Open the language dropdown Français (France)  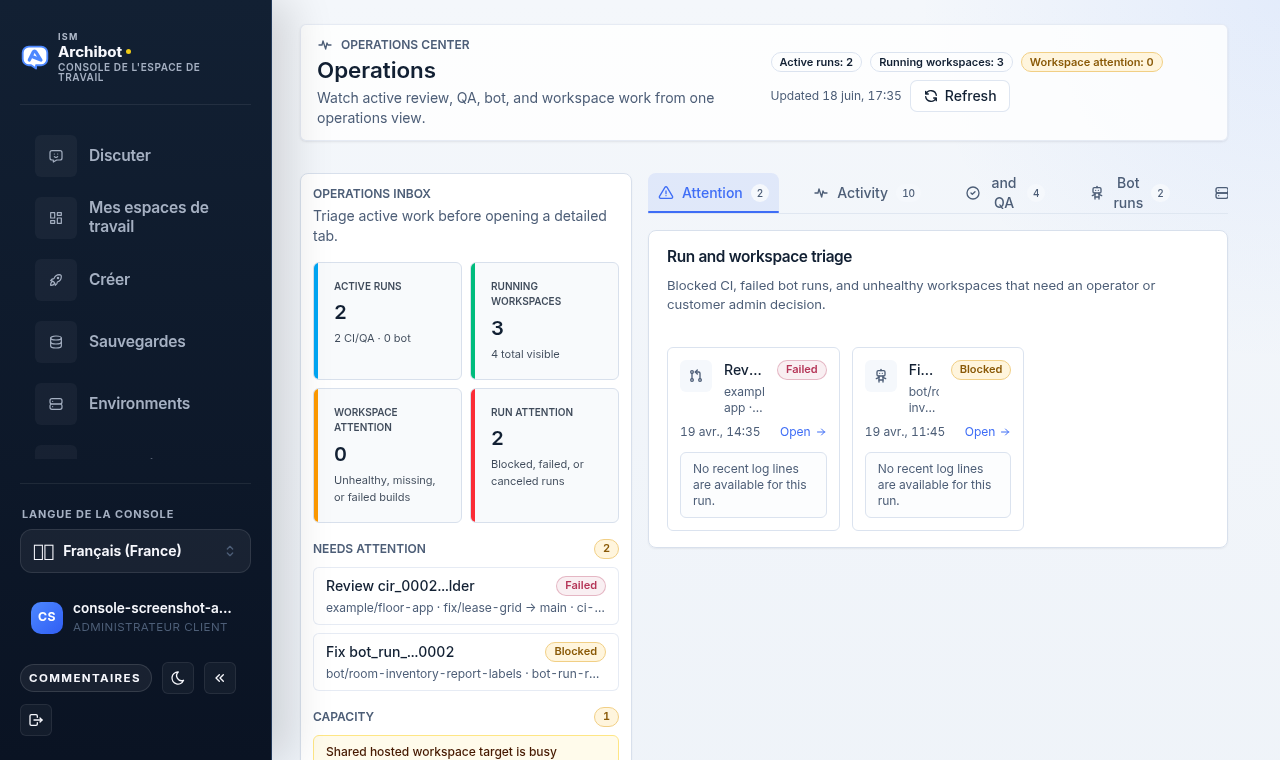click(x=135, y=551)
